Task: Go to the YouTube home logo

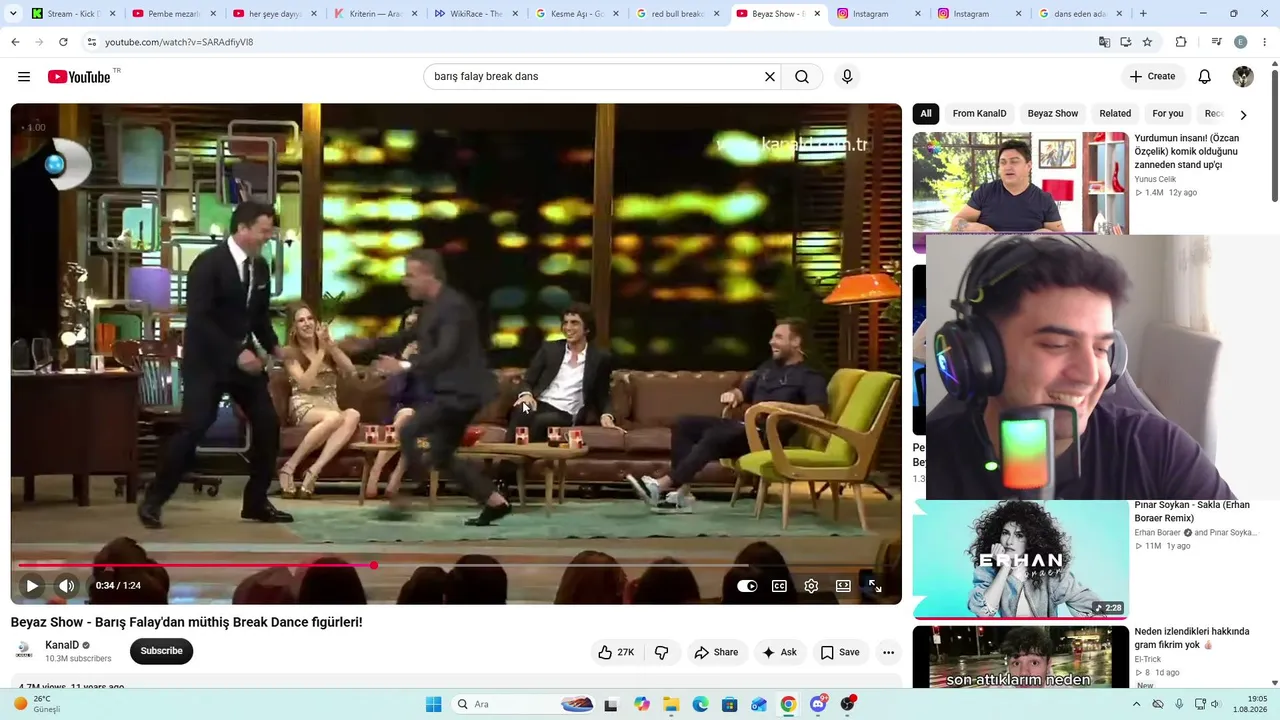Action: [x=79, y=77]
